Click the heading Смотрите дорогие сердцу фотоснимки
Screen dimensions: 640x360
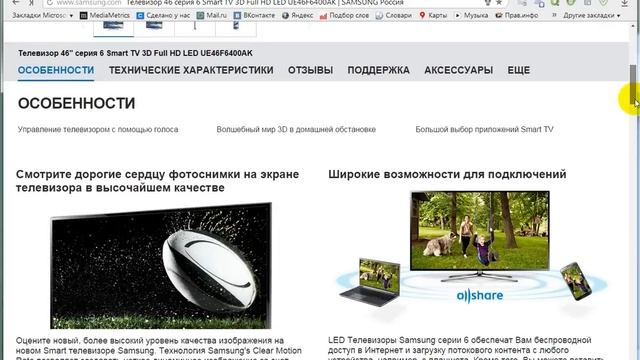point(158,181)
